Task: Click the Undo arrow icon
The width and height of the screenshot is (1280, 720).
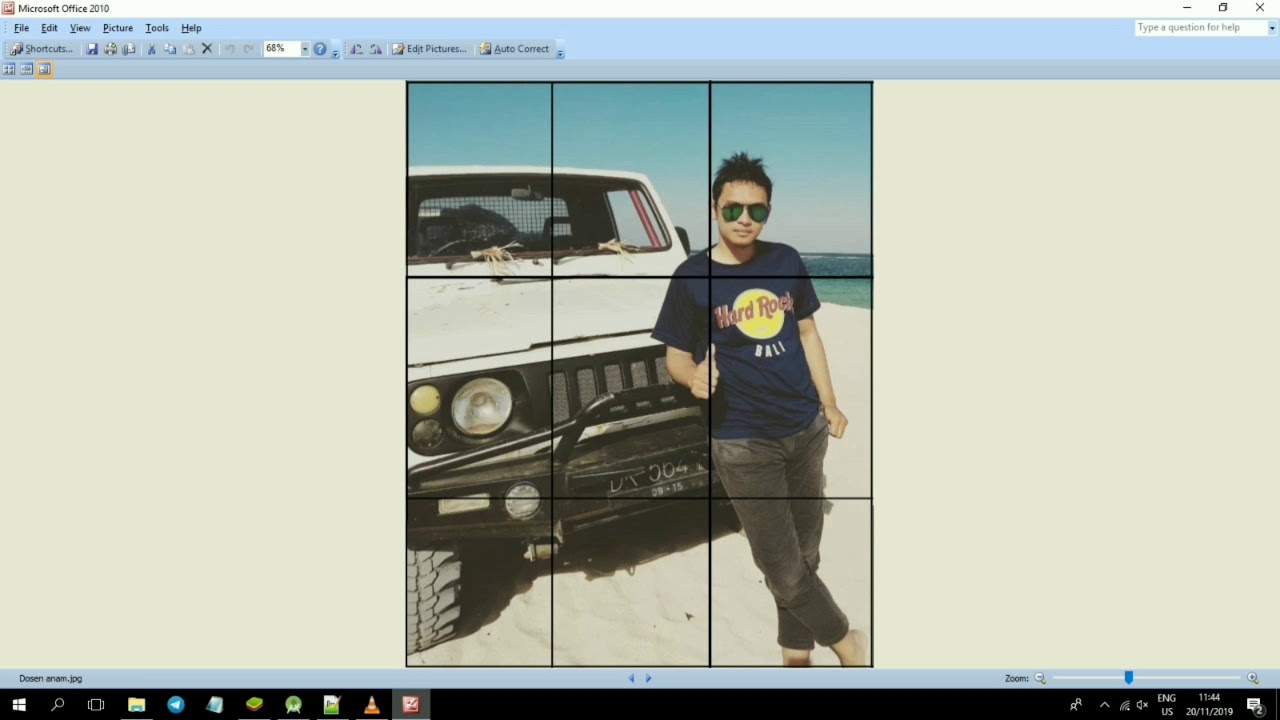Action: pyautogui.click(x=230, y=49)
